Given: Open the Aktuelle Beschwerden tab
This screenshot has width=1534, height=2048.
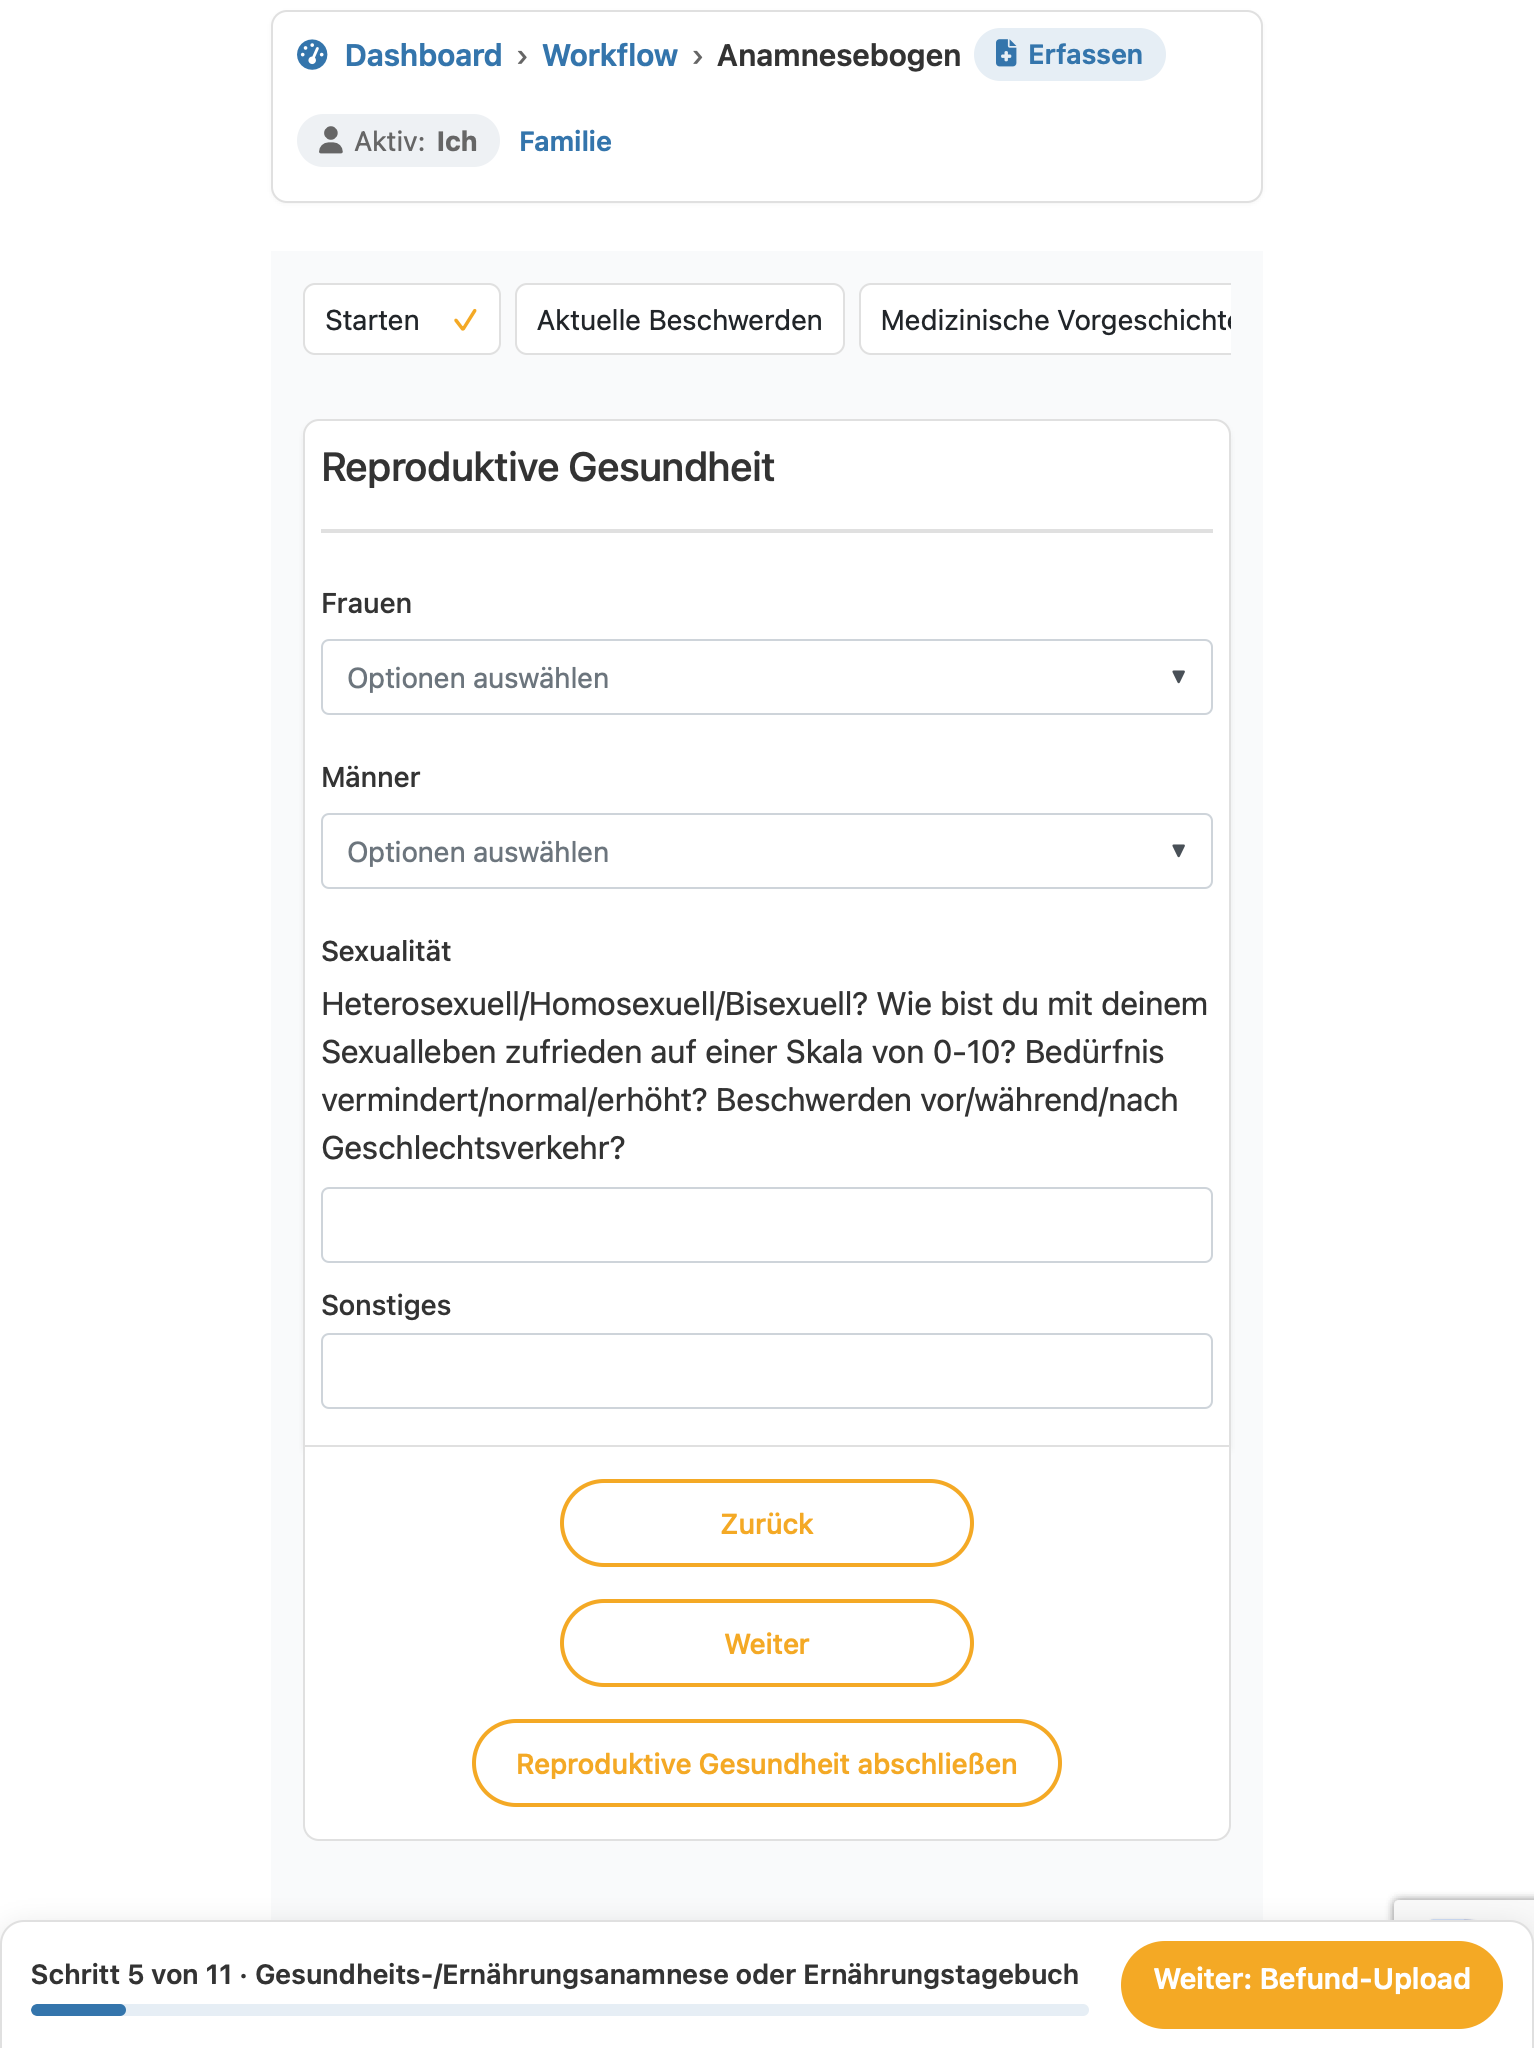Looking at the screenshot, I should 680,320.
